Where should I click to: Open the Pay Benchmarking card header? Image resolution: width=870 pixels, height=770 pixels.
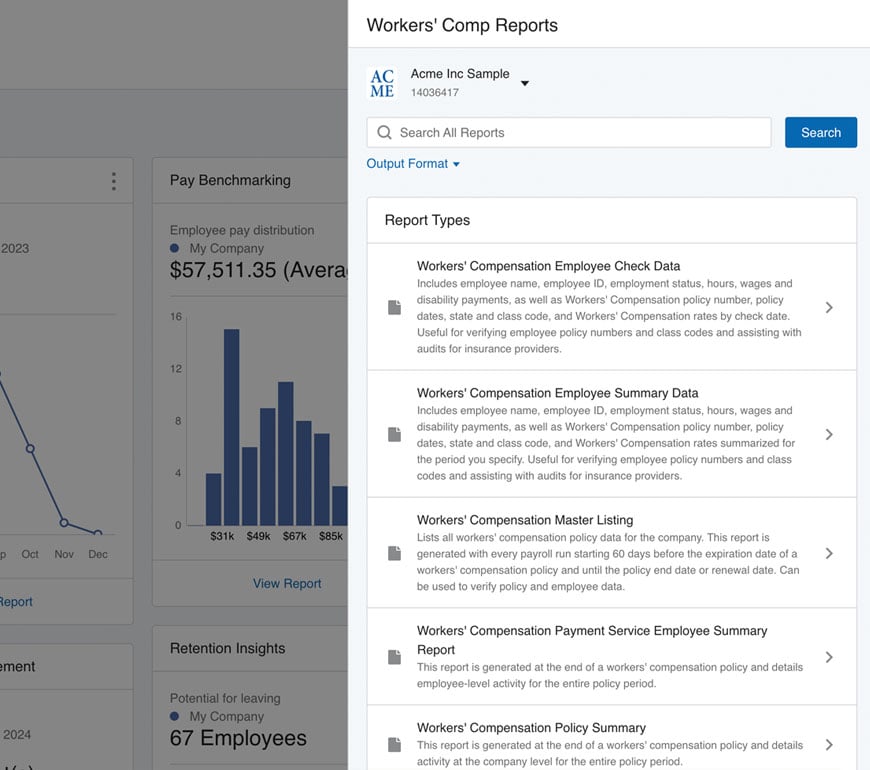click(x=229, y=180)
